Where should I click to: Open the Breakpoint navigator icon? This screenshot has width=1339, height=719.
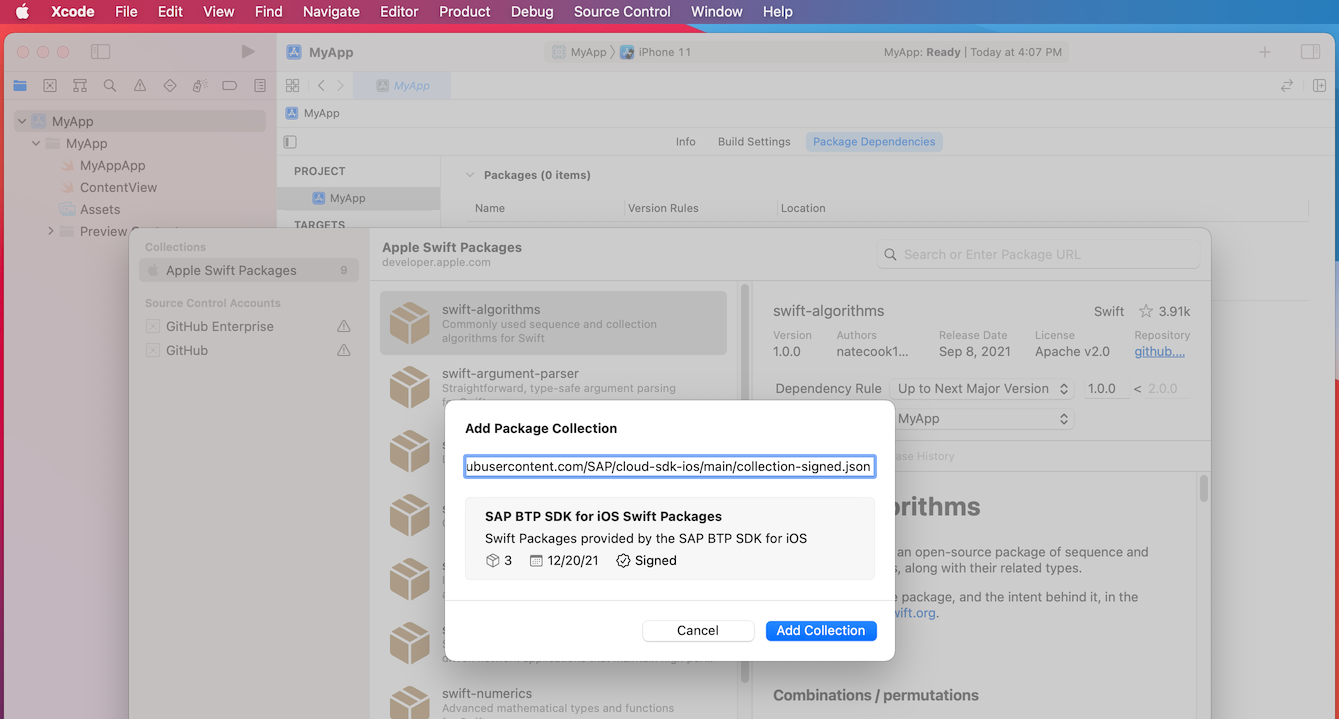pyautogui.click(x=230, y=86)
